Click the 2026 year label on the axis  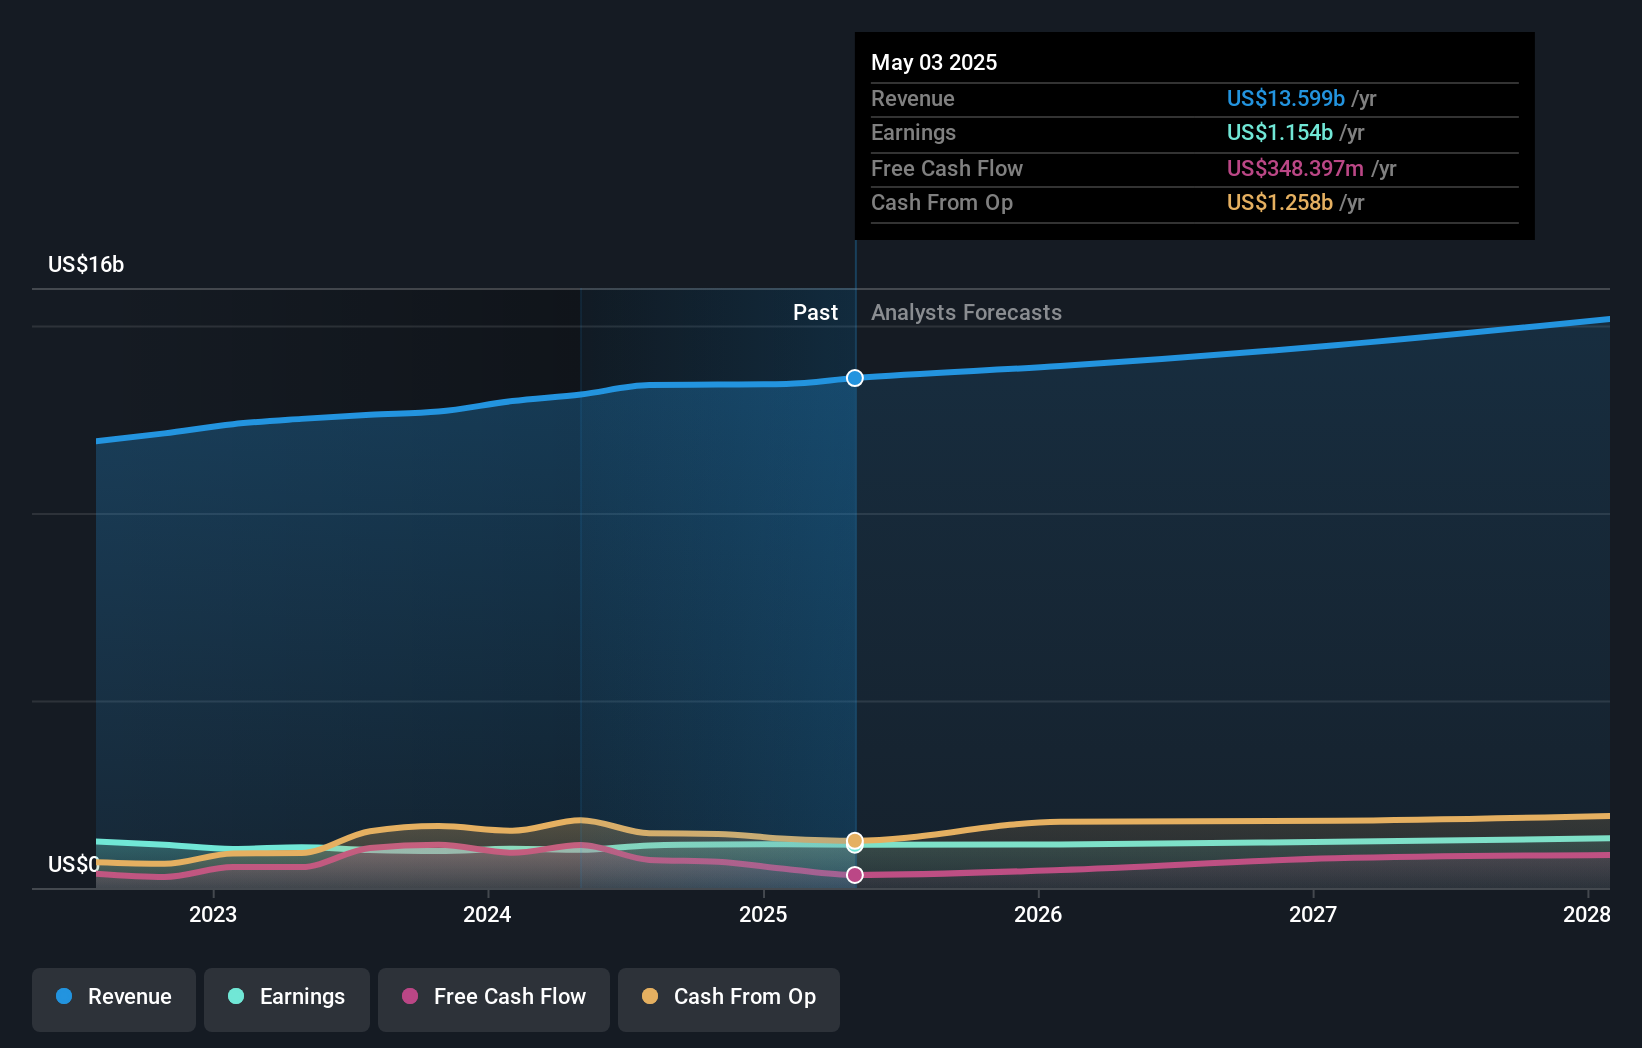(1039, 913)
